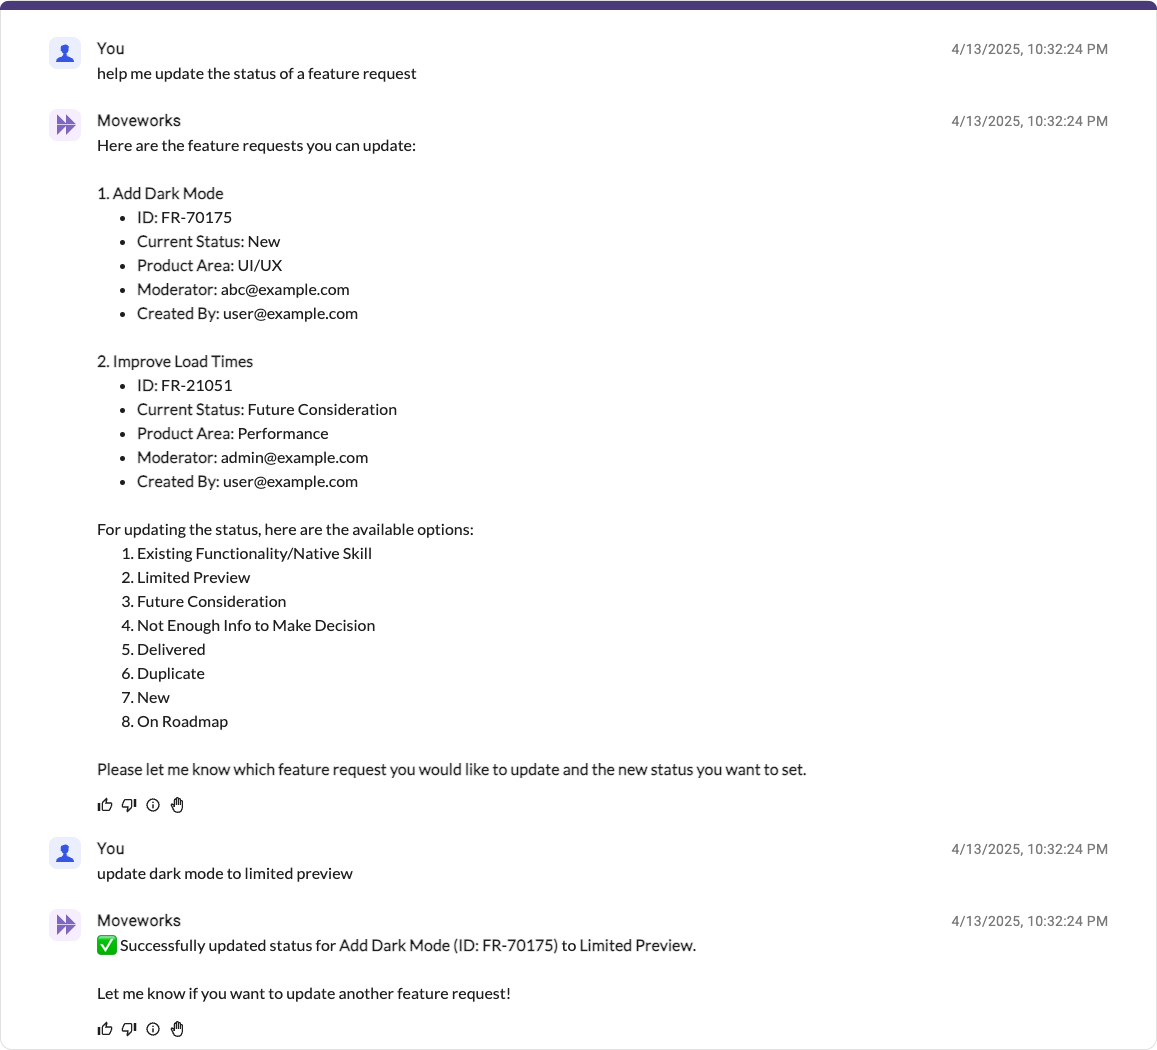Click option '1. Existing Functionality/Native Skill'

[246, 553]
